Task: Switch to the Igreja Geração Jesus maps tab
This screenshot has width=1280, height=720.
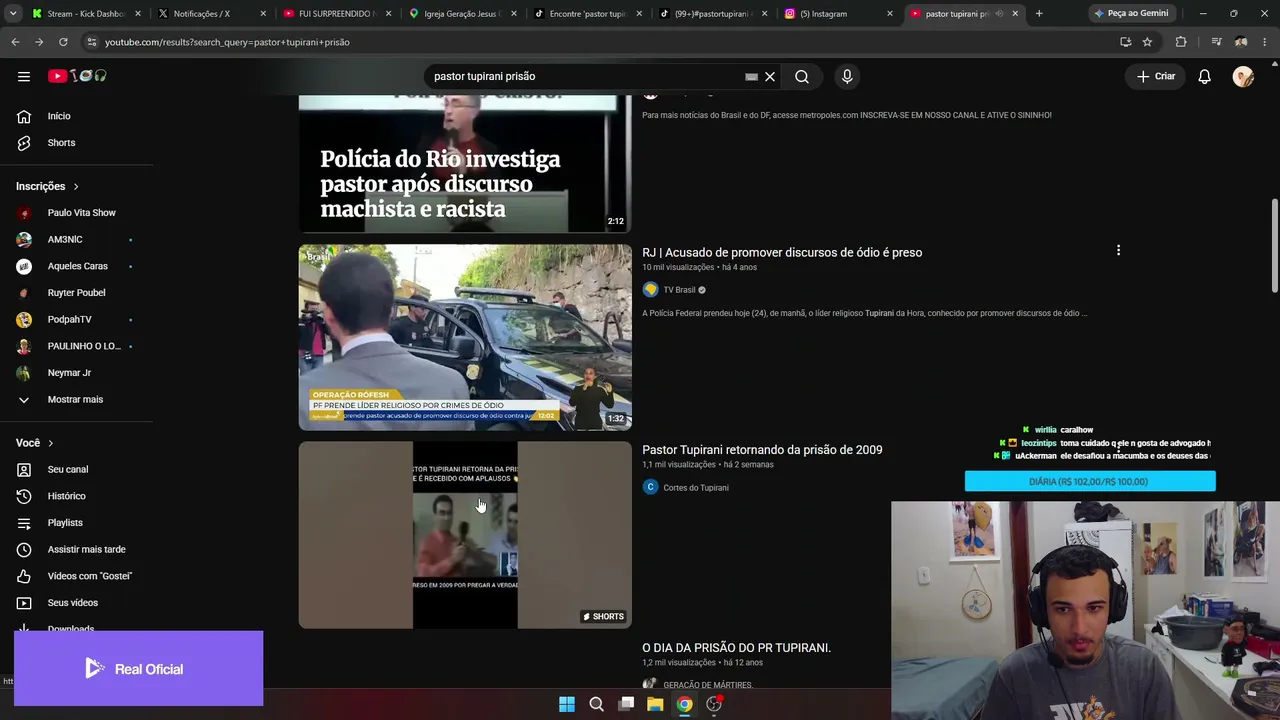Action: 461,14
